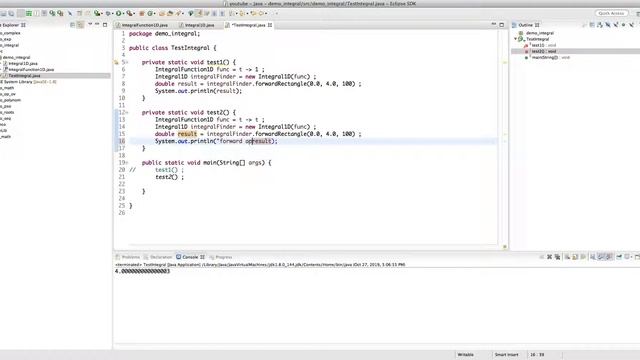This screenshot has height=360, width=640.
Task: Click the Quick Access field
Action: (611, 13)
